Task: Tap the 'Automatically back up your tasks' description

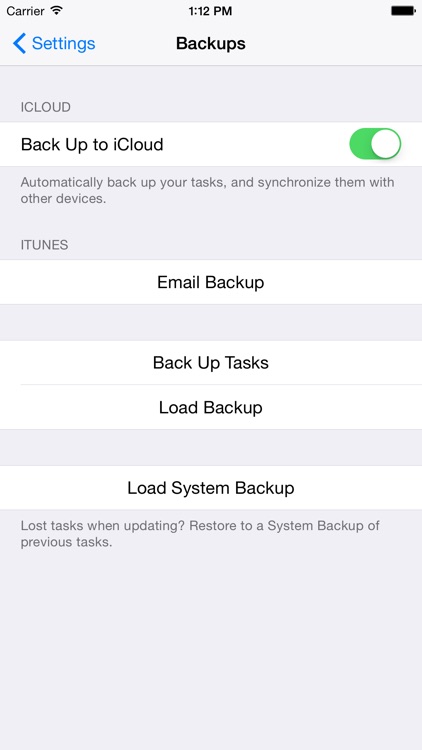Action: (x=207, y=190)
